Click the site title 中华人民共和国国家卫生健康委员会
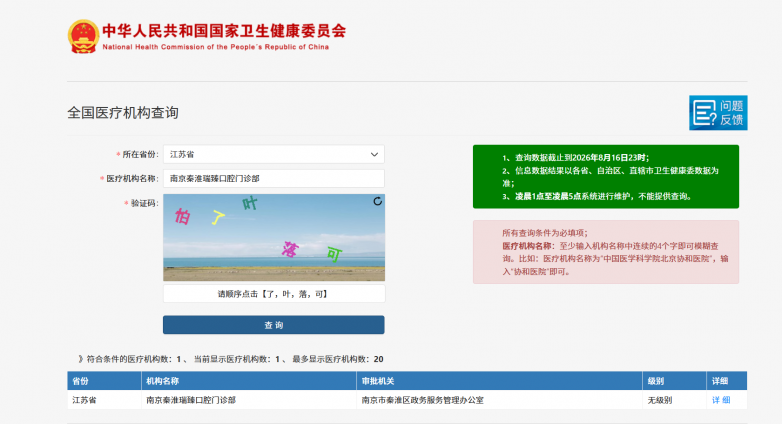This screenshot has height=424, width=782. (x=224, y=31)
